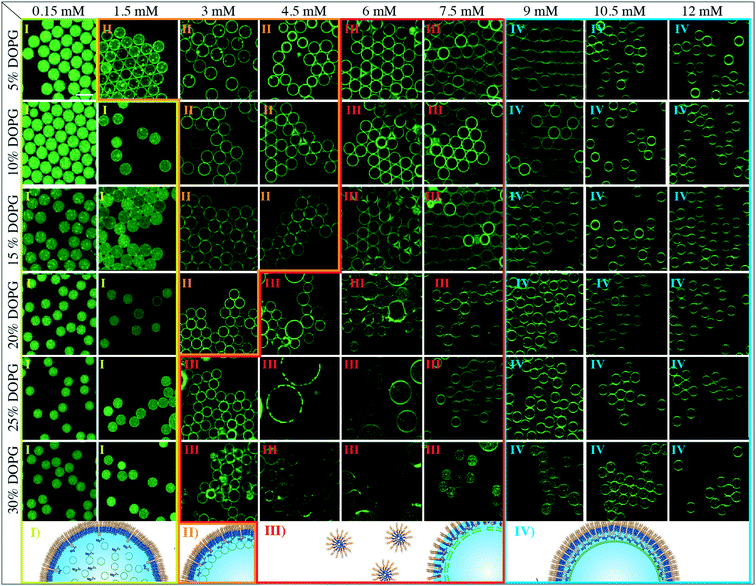
Task: Open the schematic diagram labeled IV)
Action: (629, 552)
